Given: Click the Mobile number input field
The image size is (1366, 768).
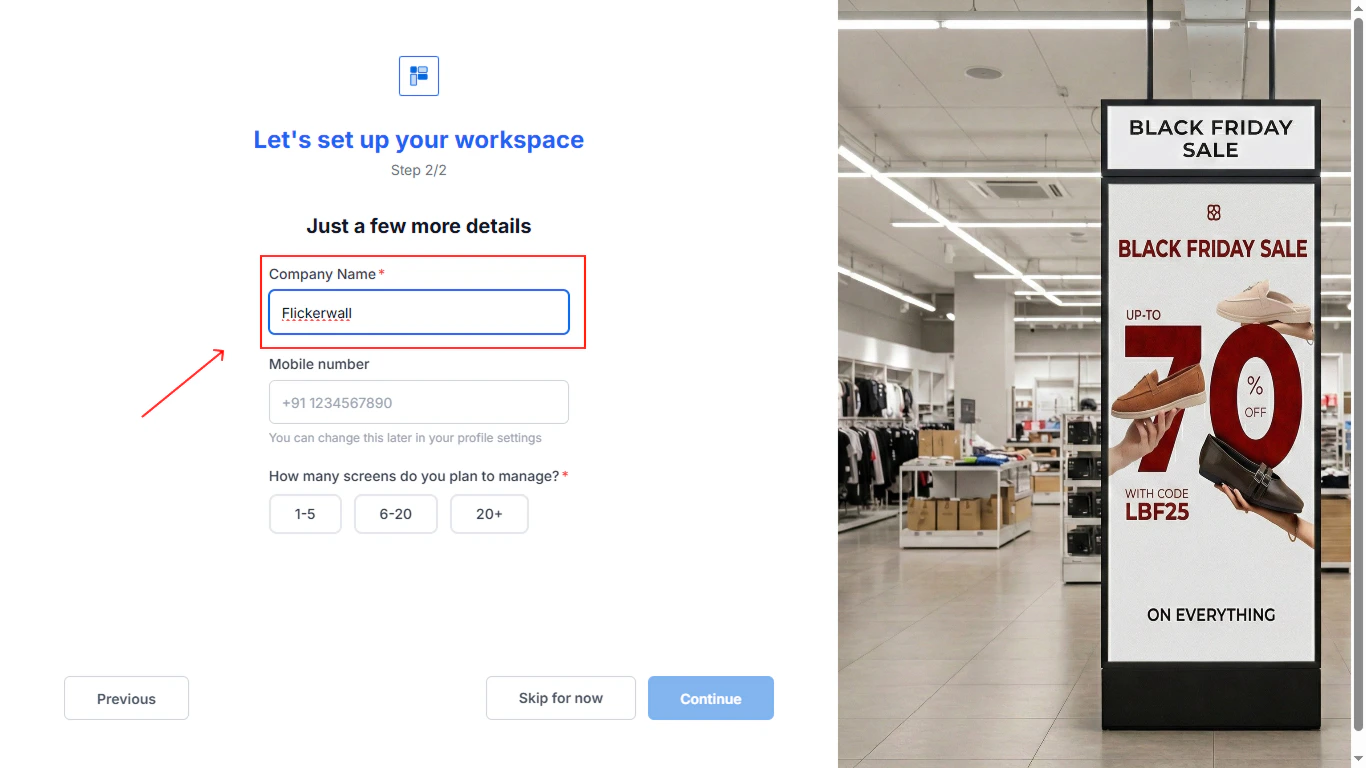Looking at the screenshot, I should pyautogui.click(x=419, y=402).
